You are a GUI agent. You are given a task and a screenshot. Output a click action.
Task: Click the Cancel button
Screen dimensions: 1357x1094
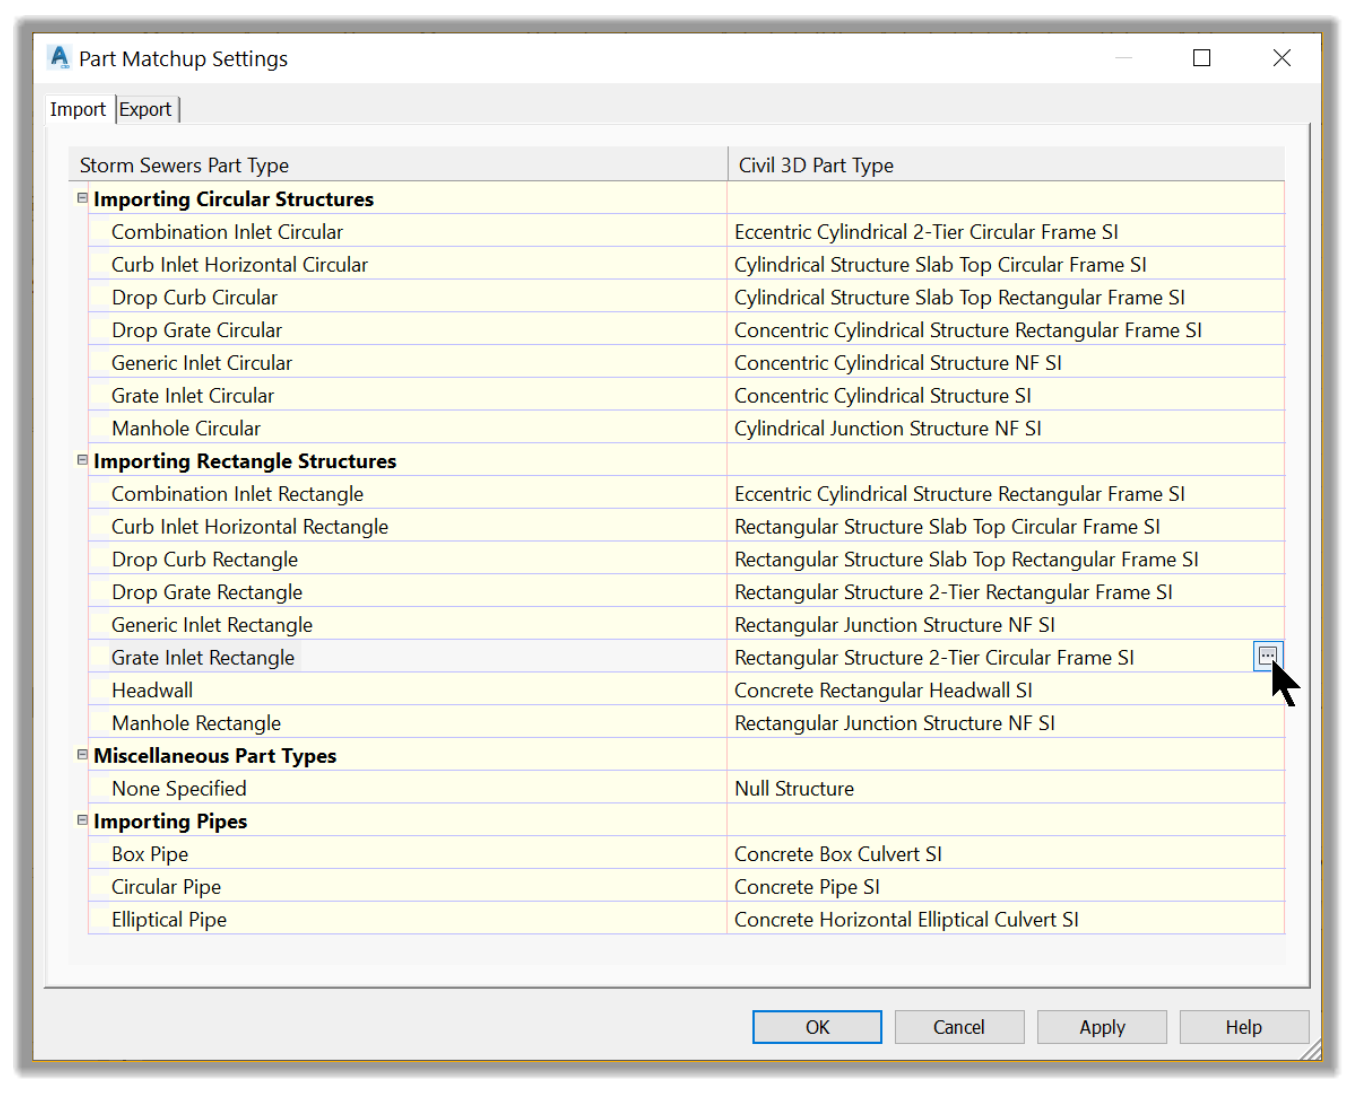[959, 1027]
